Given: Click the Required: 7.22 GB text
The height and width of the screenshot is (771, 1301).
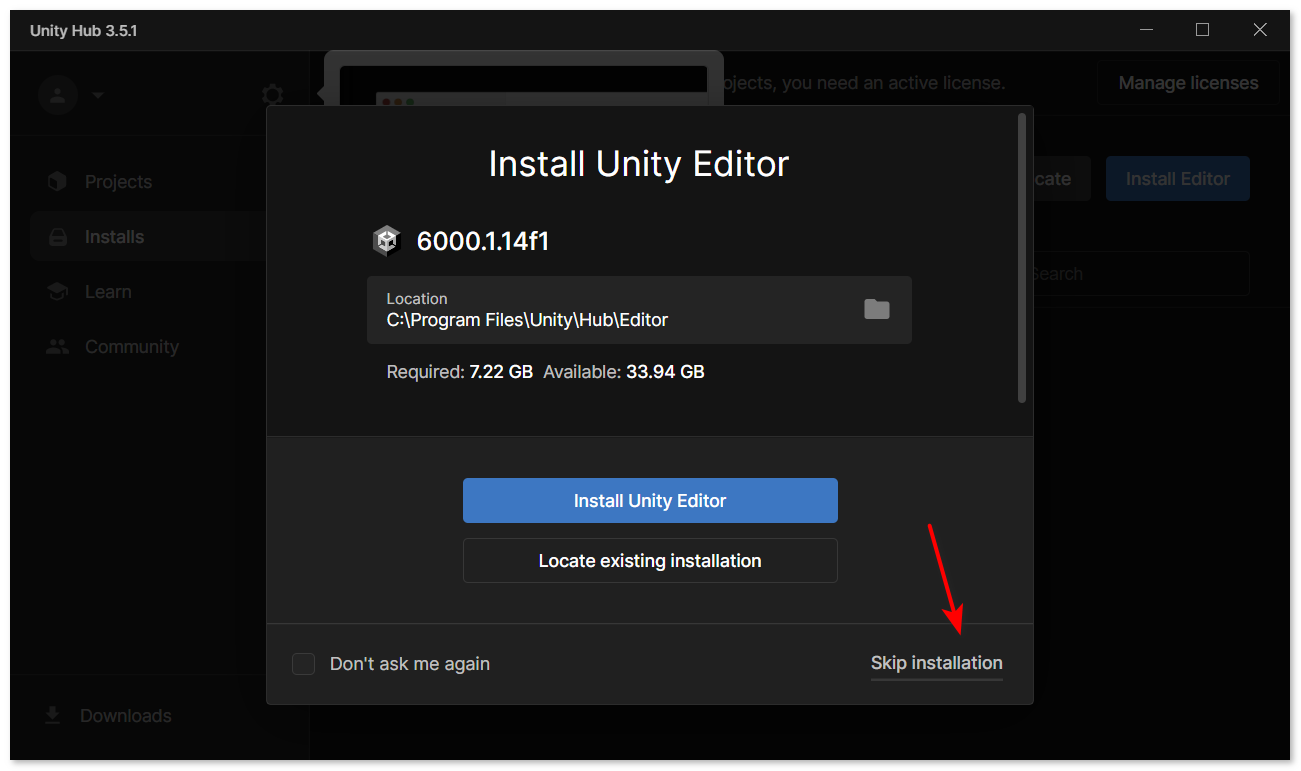Looking at the screenshot, I should (x=460, y=372).
